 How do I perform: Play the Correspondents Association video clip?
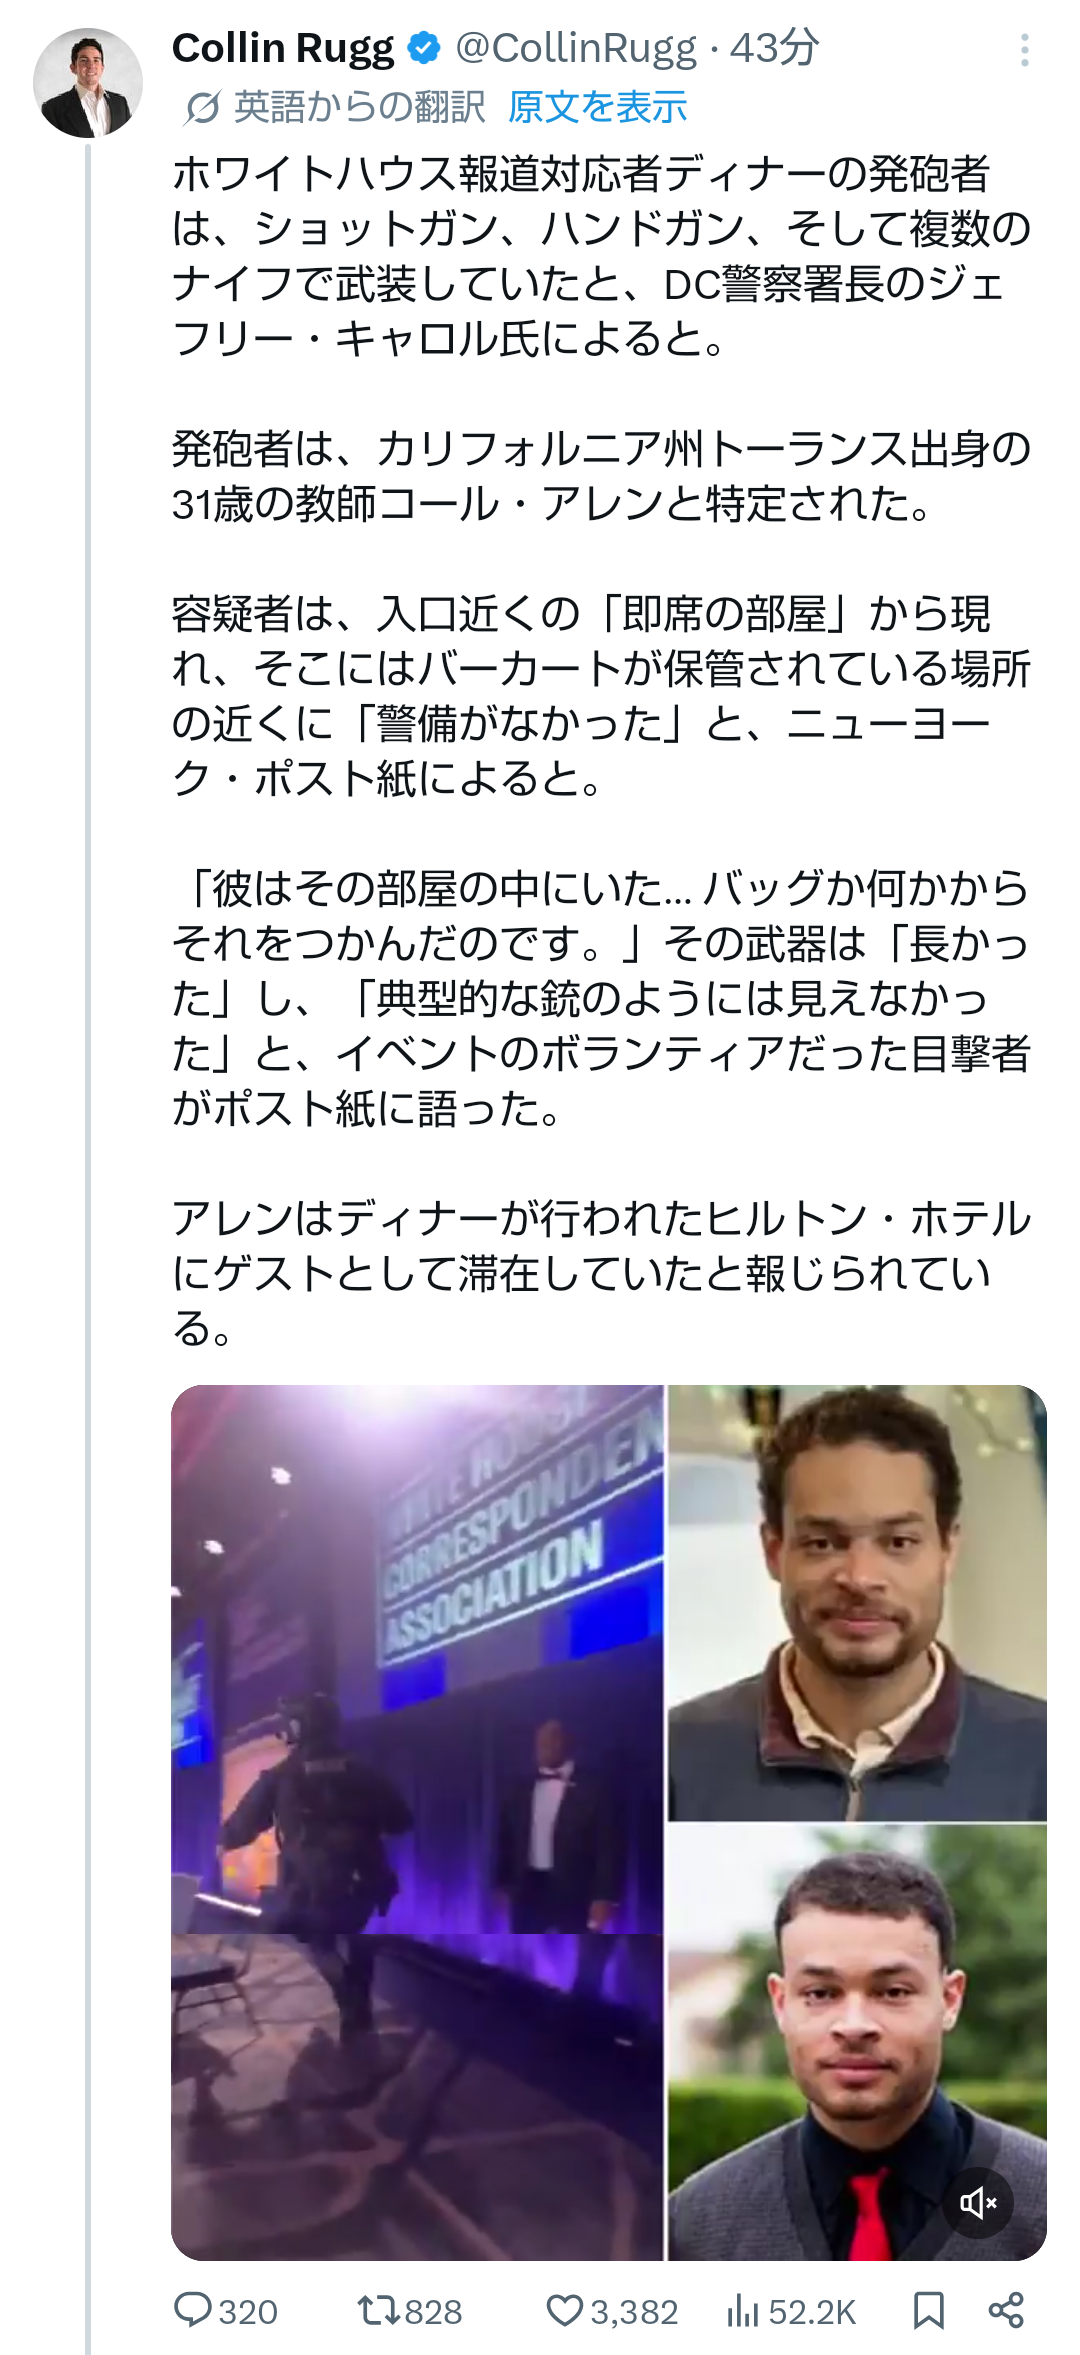tap(417, 1822)
